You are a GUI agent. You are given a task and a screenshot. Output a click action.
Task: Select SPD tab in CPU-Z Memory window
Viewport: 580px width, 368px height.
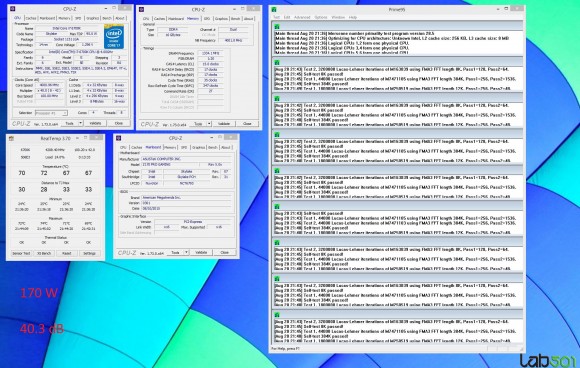[207, 19]
